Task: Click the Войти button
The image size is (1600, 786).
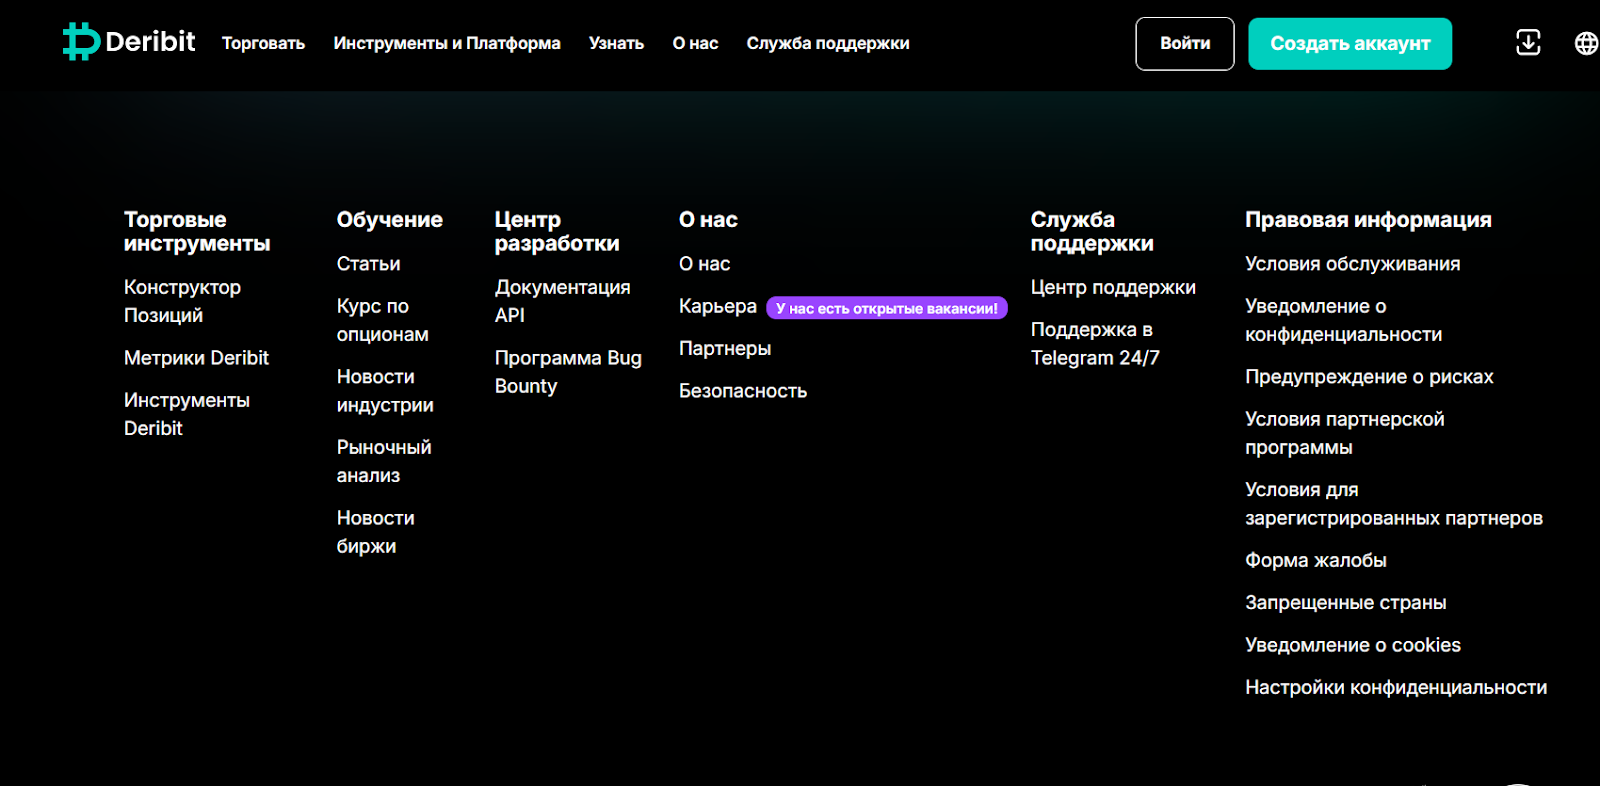Action: pos(1185,44)
